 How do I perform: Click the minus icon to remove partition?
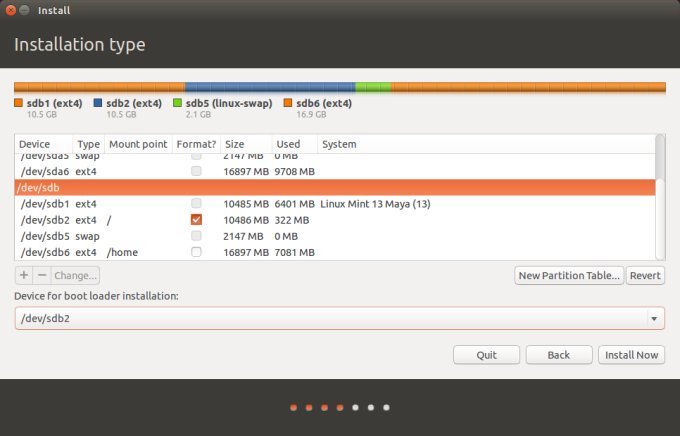click(41, 275)
